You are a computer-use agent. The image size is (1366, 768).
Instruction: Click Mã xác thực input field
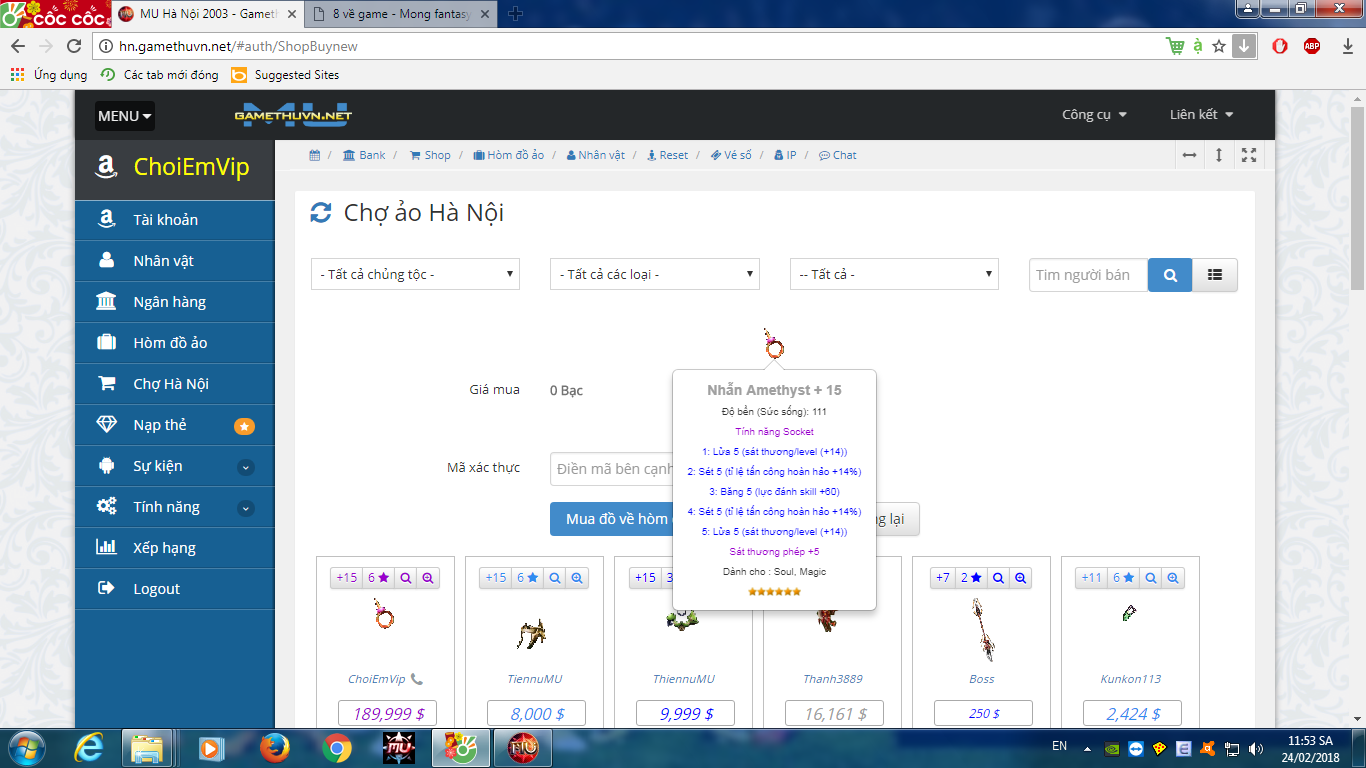pos(611,469)
